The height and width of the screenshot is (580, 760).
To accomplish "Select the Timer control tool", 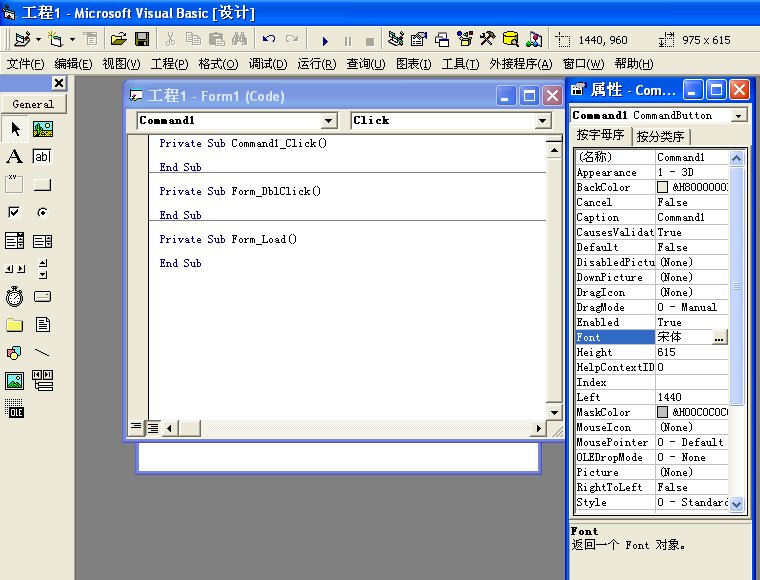I will 14,296.
